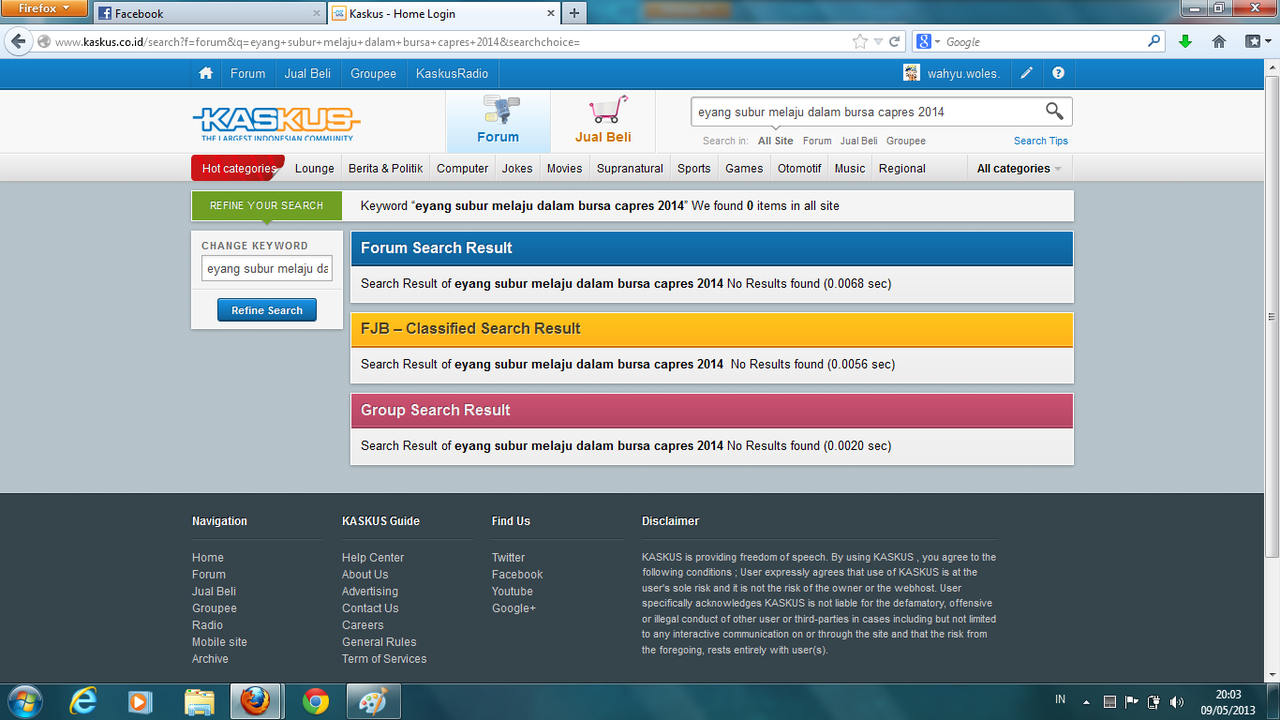Launch Google Chrome from the taskbar
The width and height of the screenshot is (1280, 720).
(316, 701)
